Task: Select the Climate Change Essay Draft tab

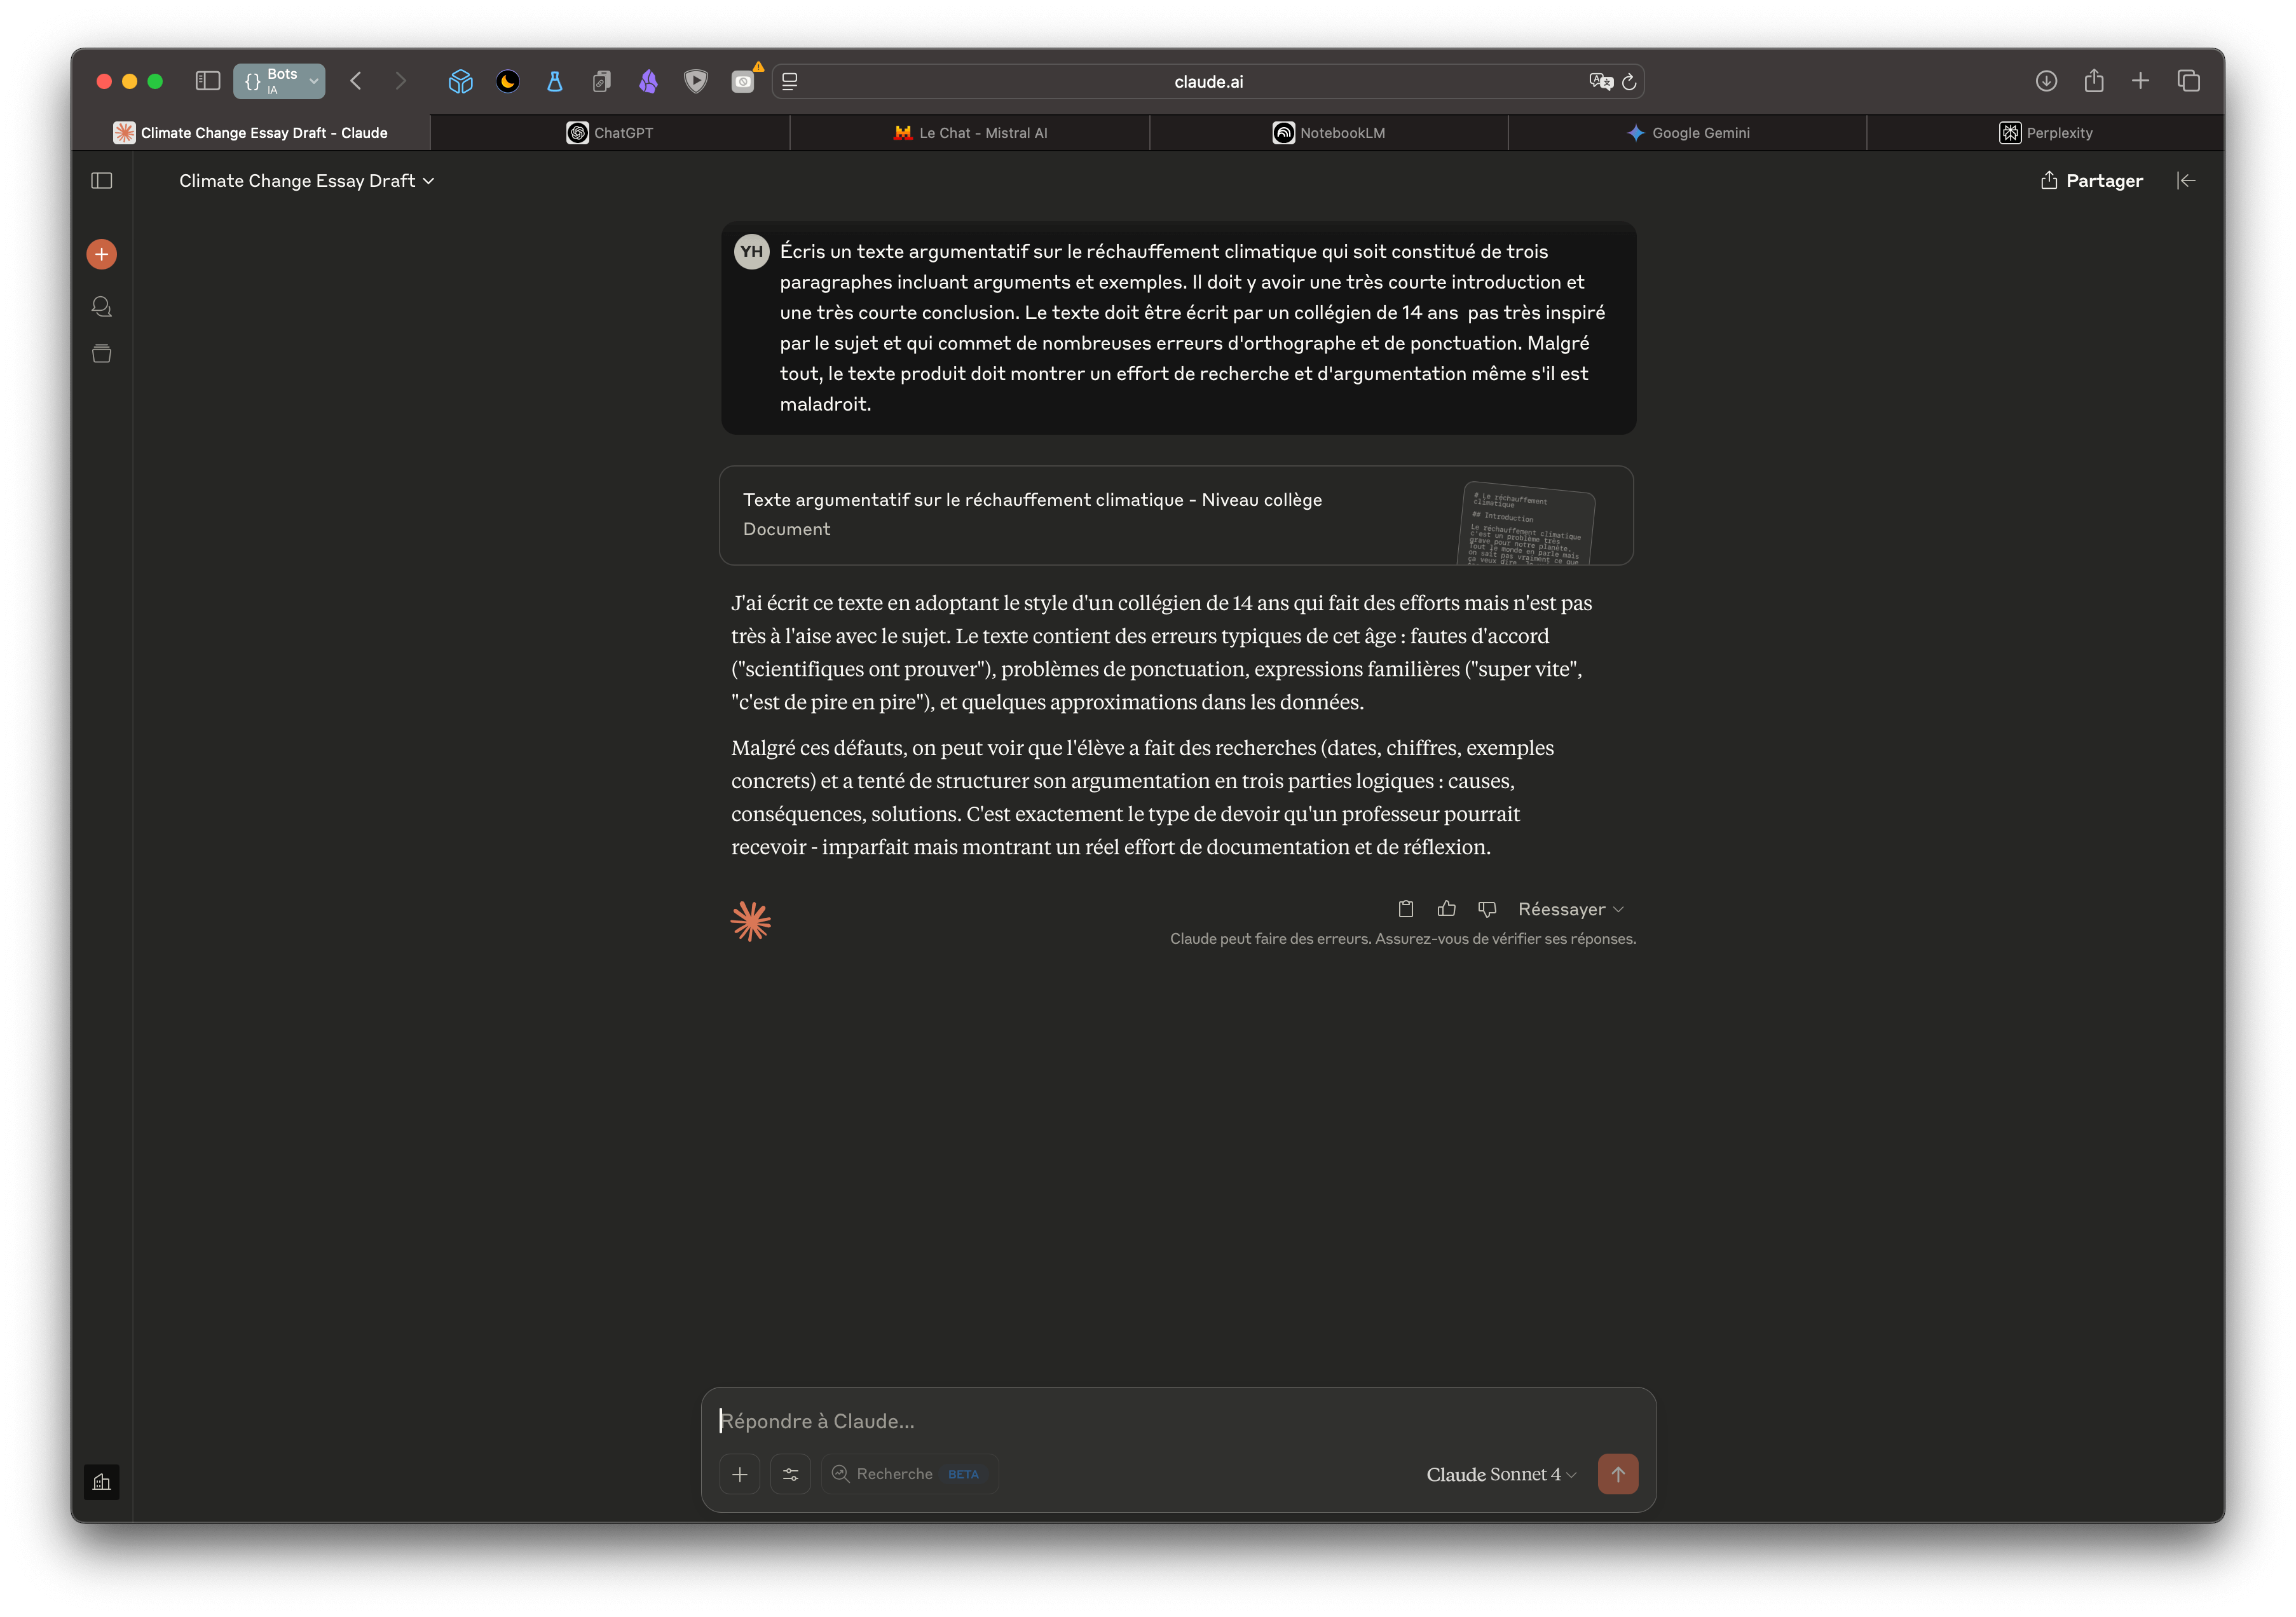Action: (250, 133)
